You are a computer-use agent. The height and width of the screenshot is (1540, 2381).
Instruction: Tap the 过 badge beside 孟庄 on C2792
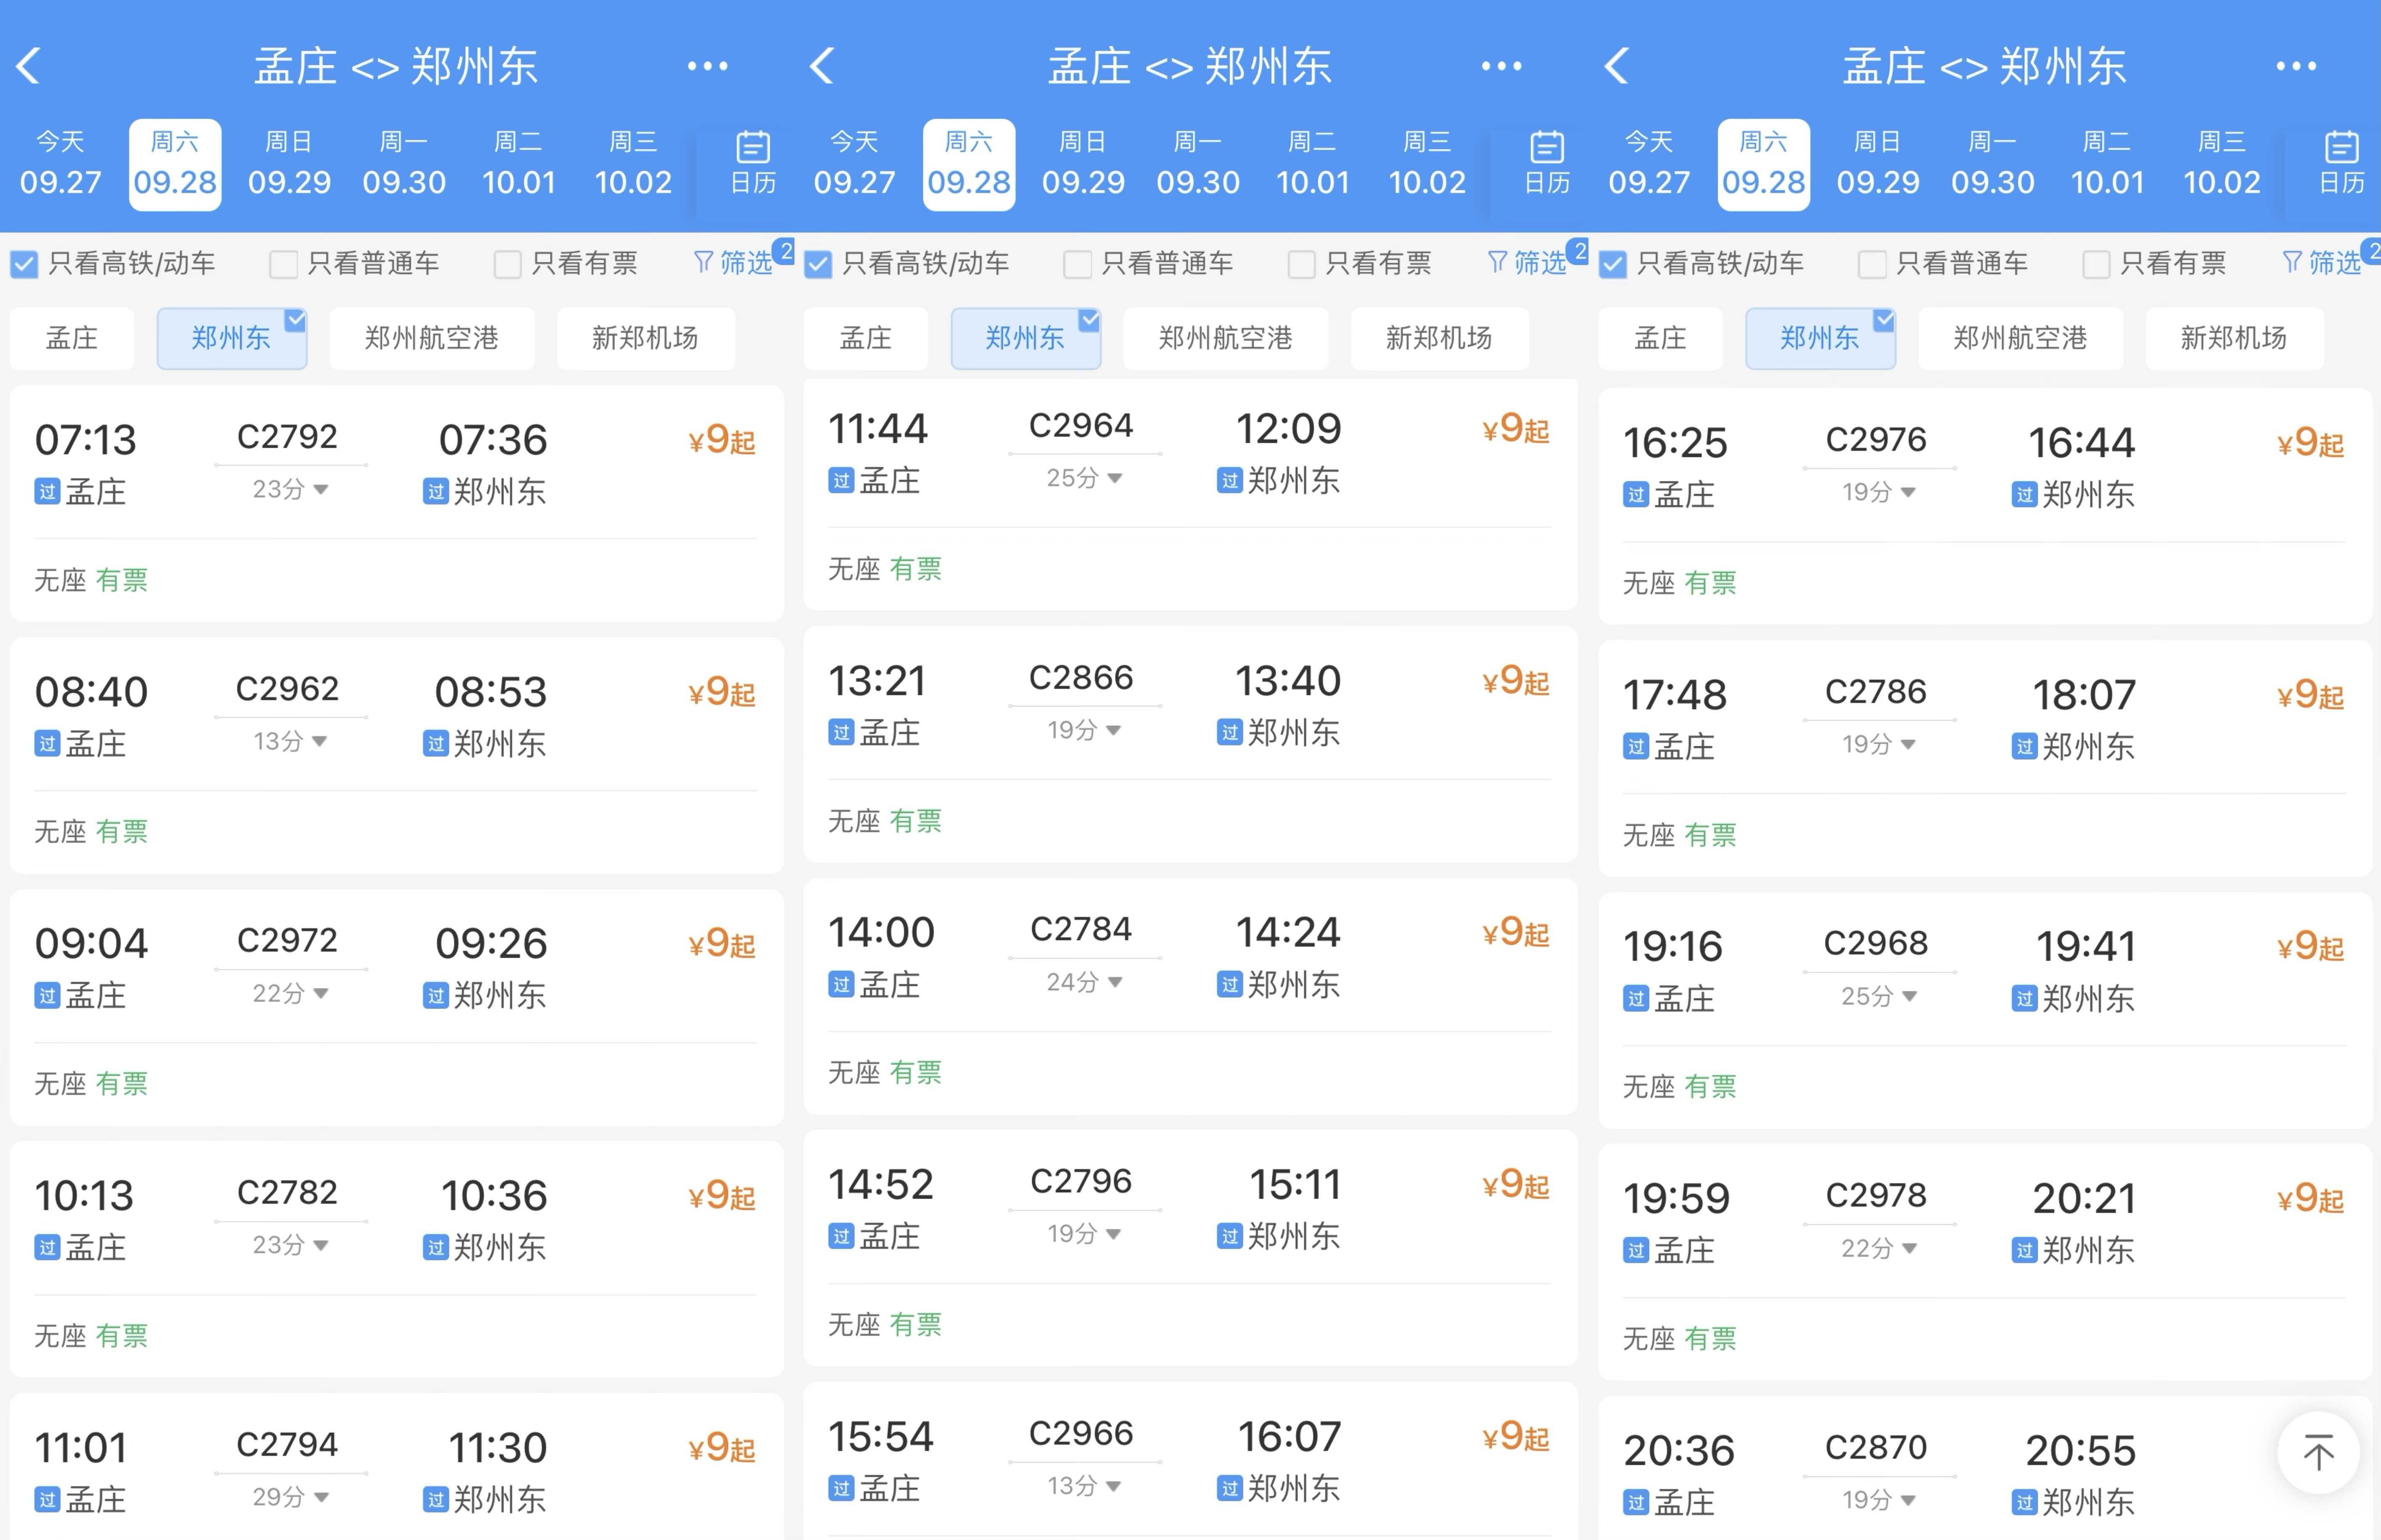click(47, 492)
